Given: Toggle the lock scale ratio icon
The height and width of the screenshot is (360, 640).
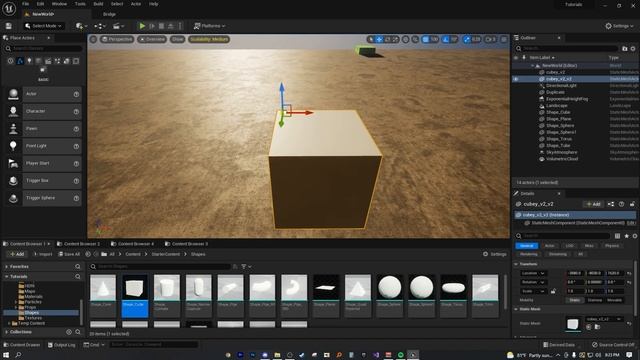Looking at the screenshot, I should coord(553,291).
